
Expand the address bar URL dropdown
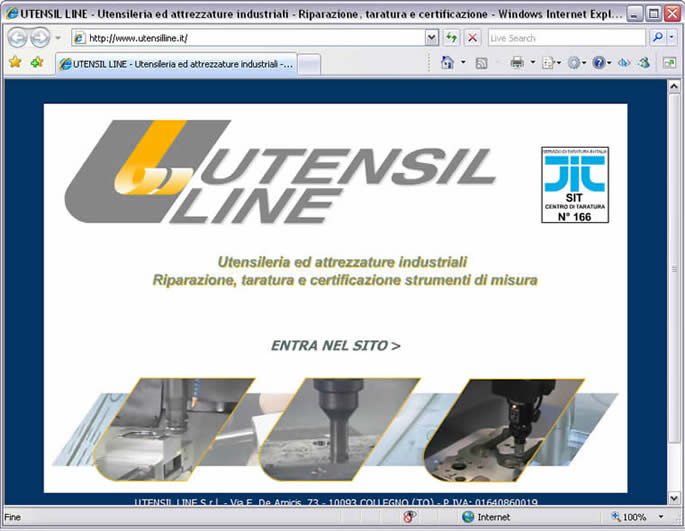tap(432, 38)
